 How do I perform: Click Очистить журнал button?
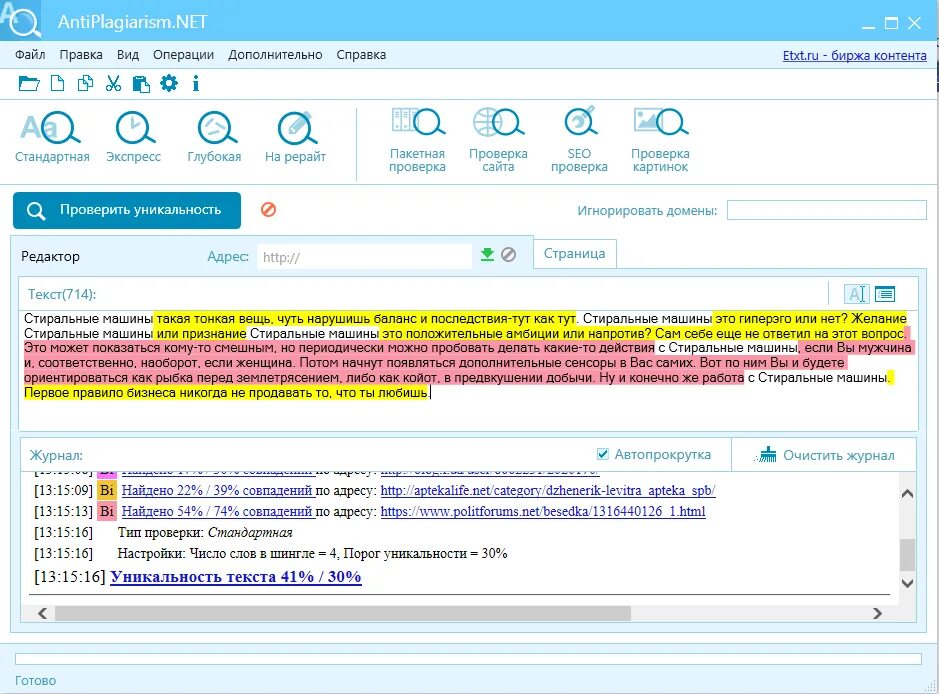(x=825, y=455)
